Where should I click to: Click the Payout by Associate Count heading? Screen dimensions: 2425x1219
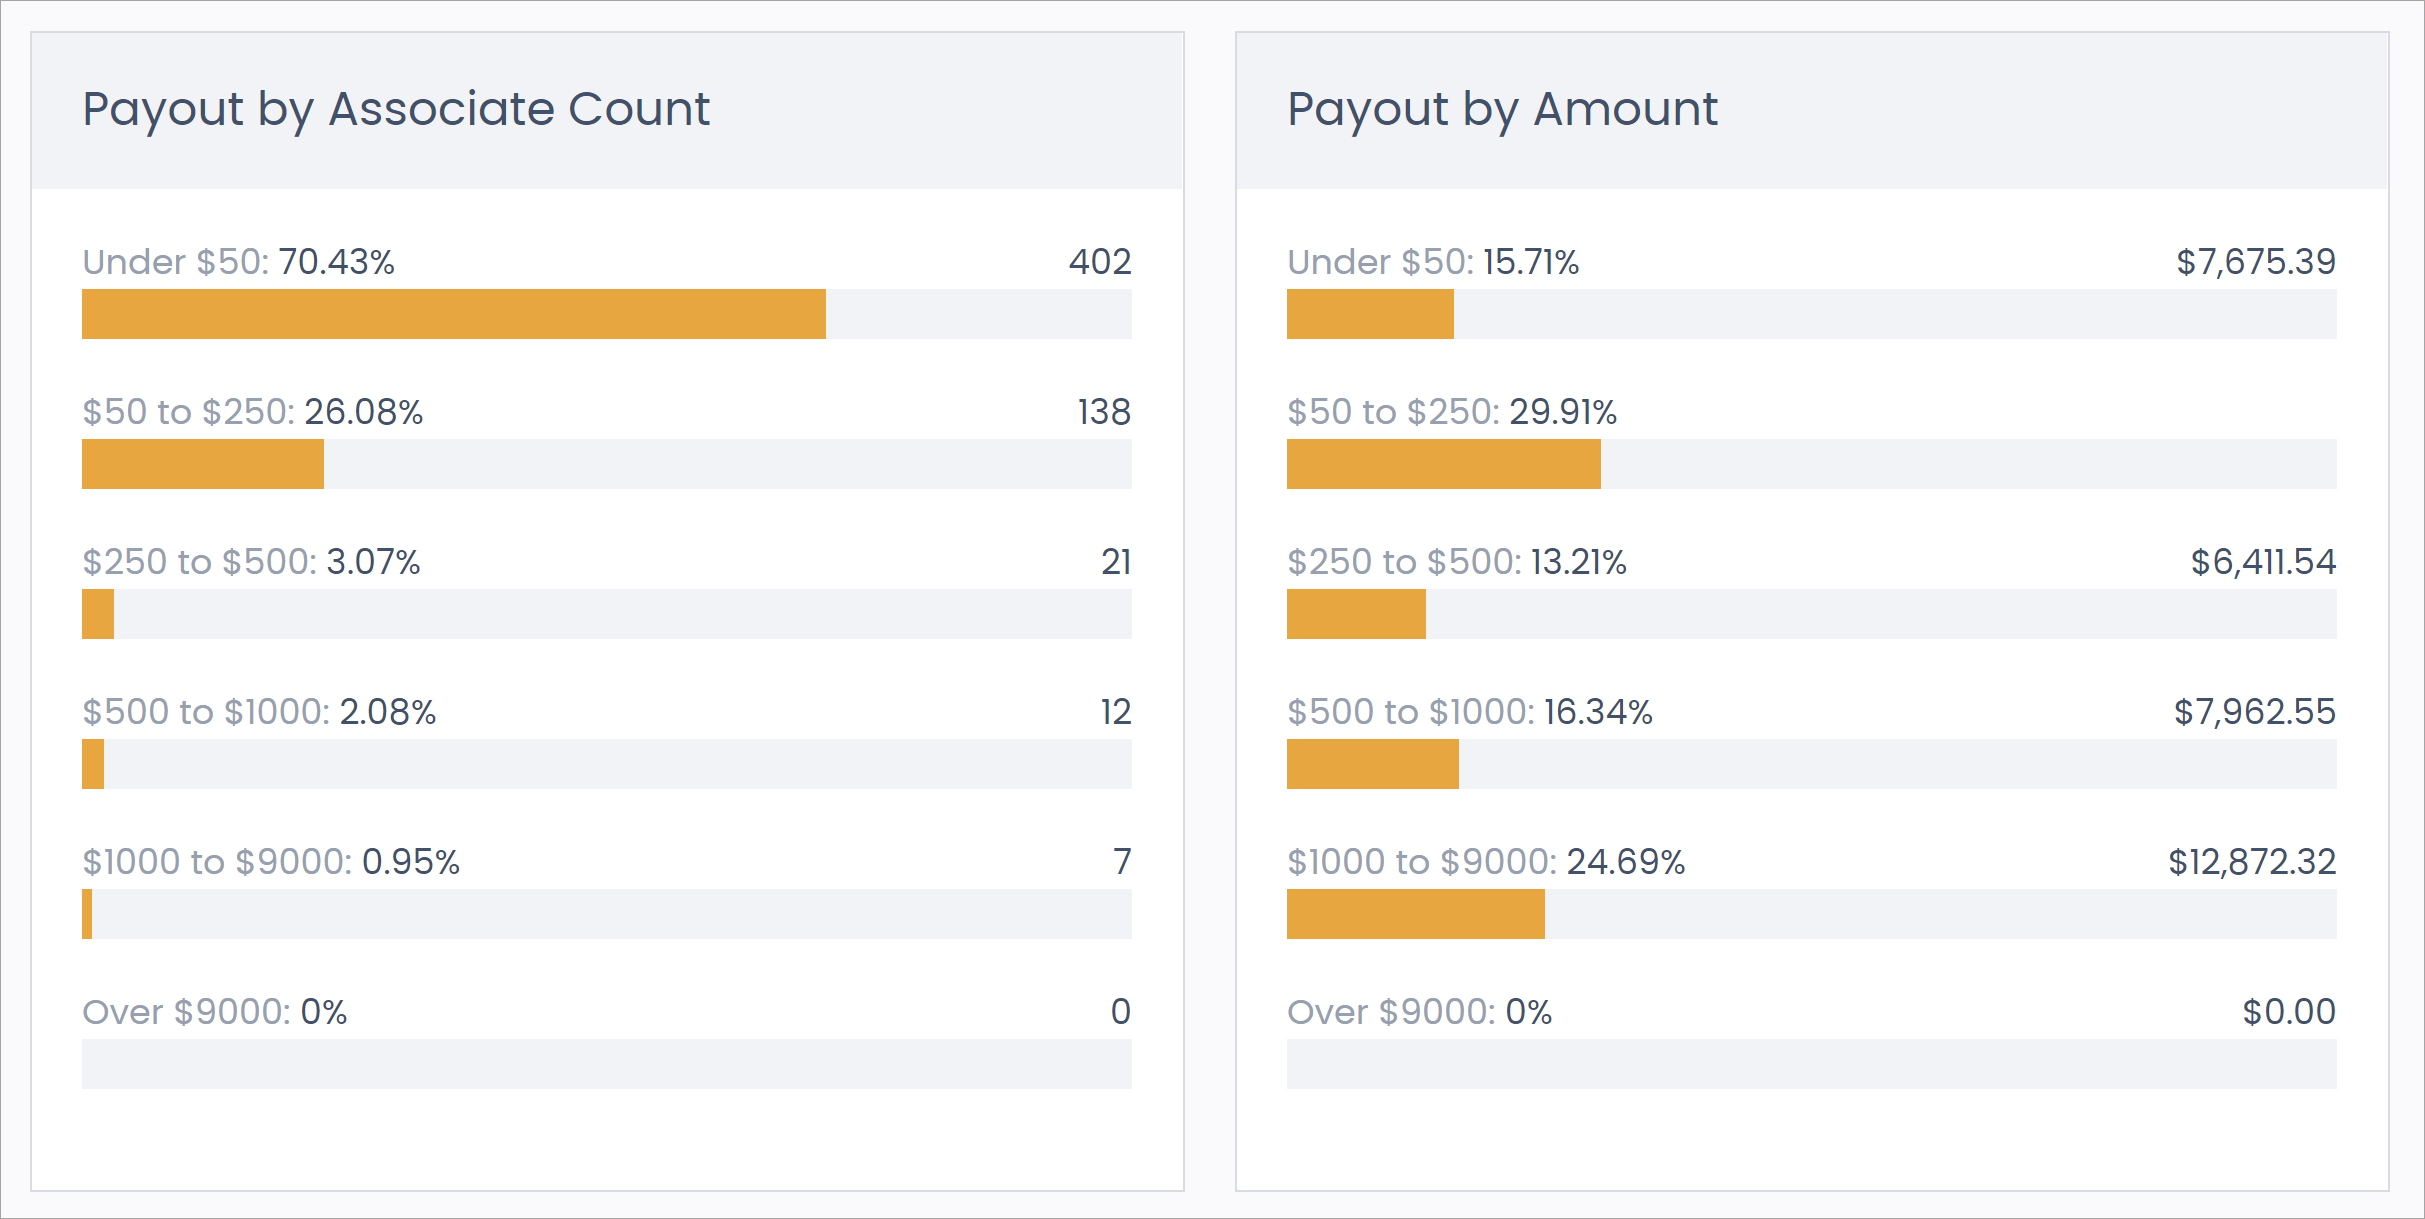click(396, 109)
